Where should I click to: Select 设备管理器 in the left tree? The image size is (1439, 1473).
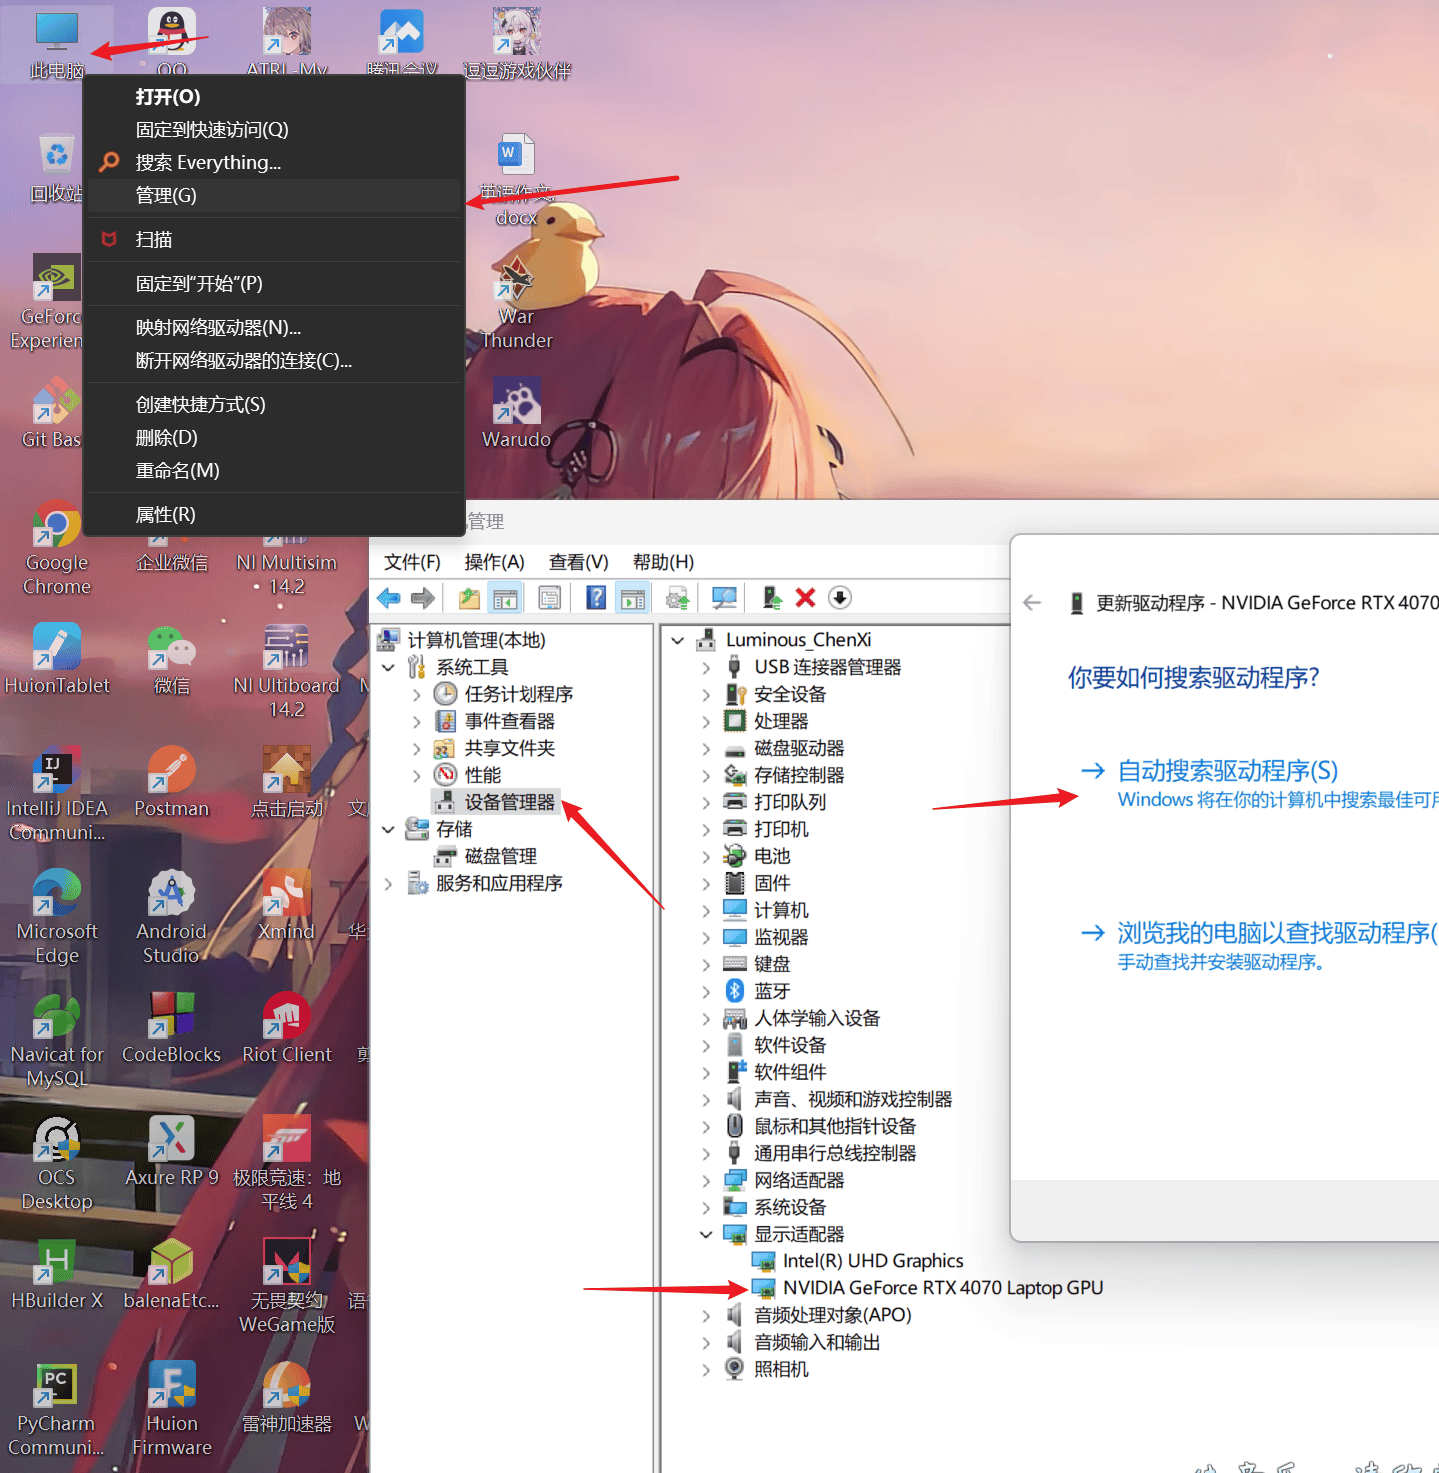pyautogui.click(x=509, y=802)
